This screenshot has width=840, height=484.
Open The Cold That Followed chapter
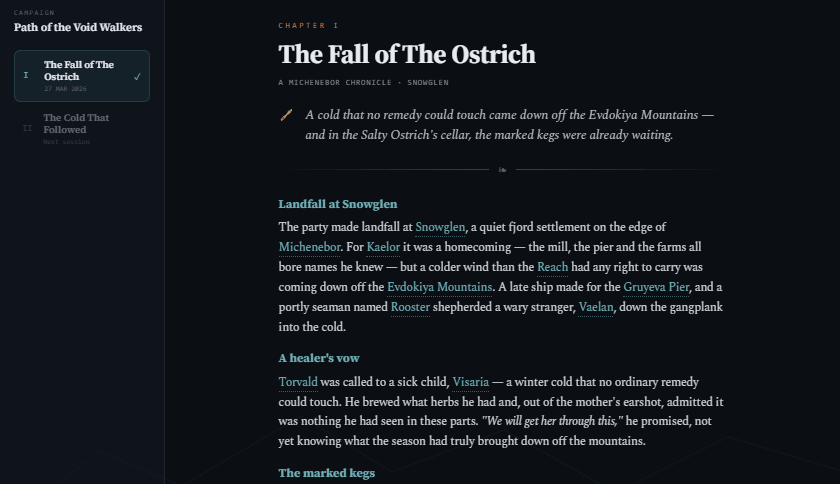tap(82, 129)
